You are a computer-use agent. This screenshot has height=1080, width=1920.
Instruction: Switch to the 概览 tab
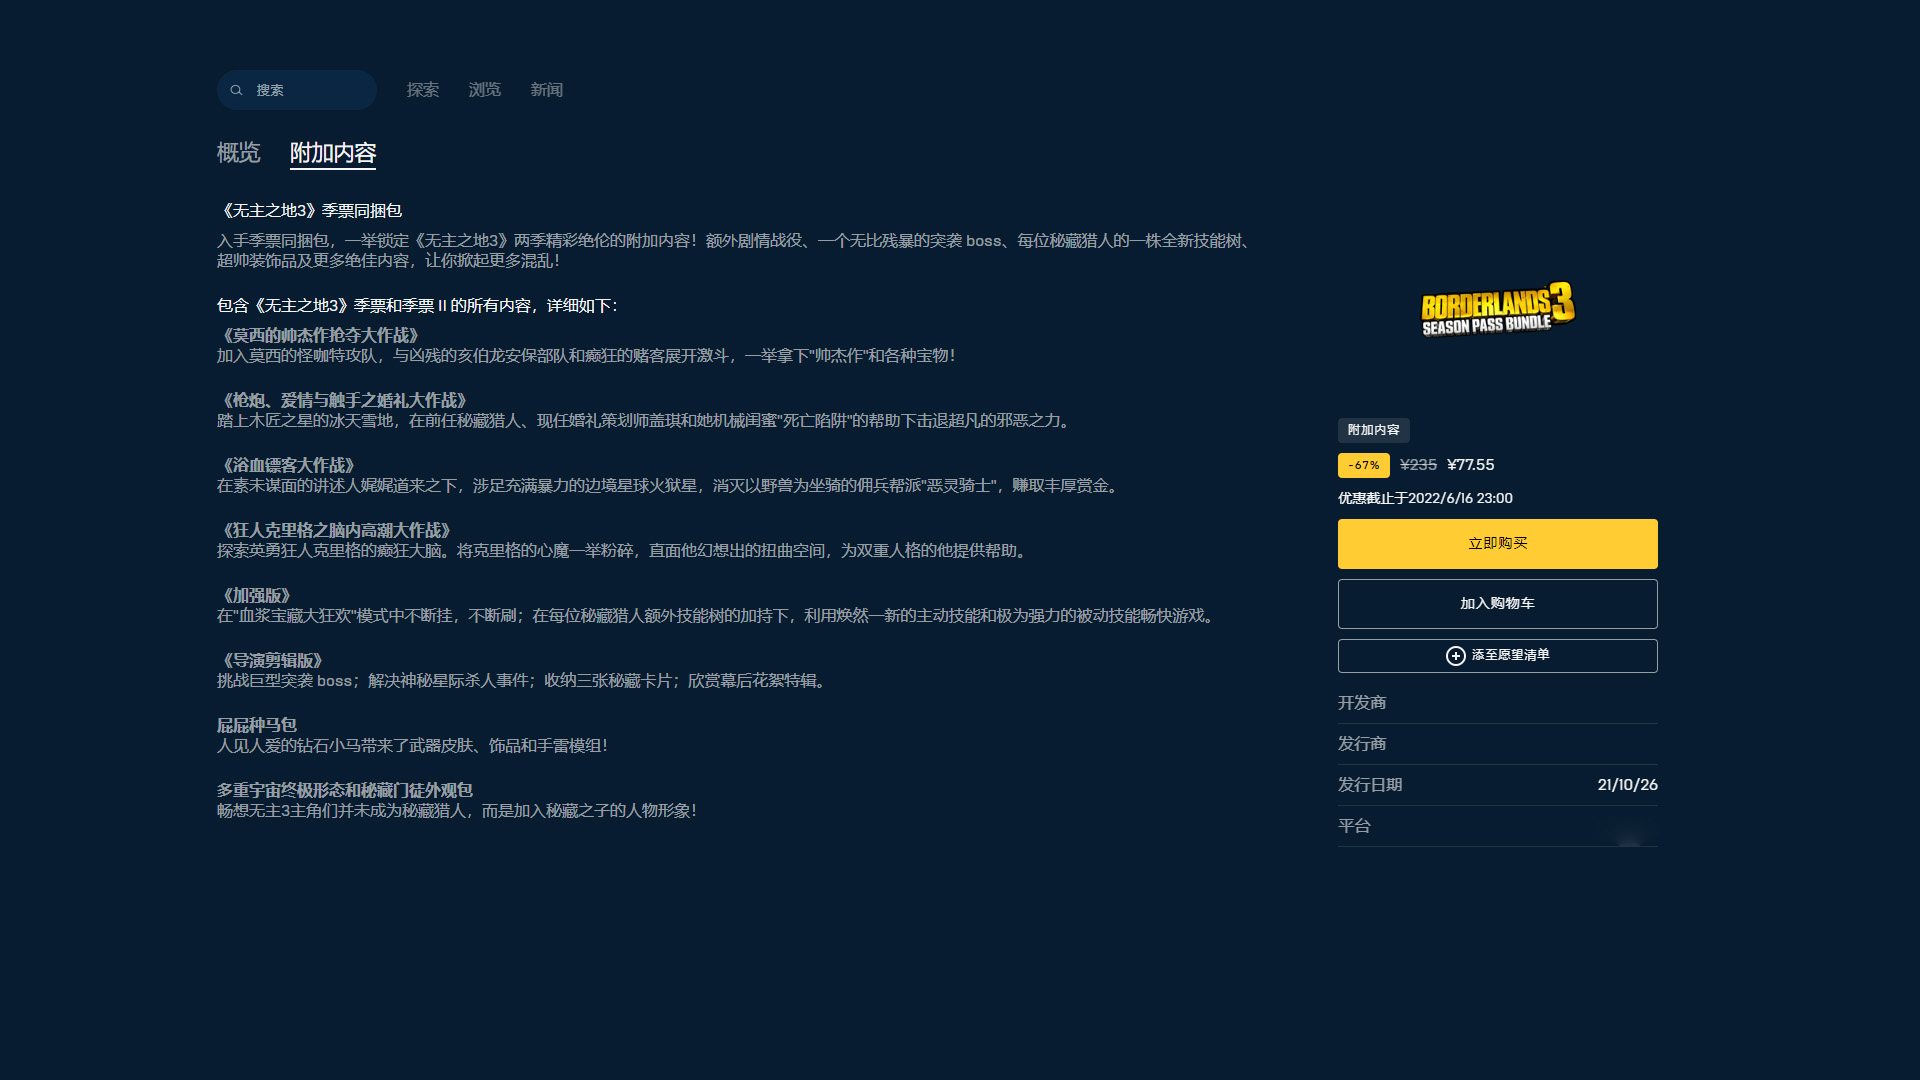tap(239, 153)
